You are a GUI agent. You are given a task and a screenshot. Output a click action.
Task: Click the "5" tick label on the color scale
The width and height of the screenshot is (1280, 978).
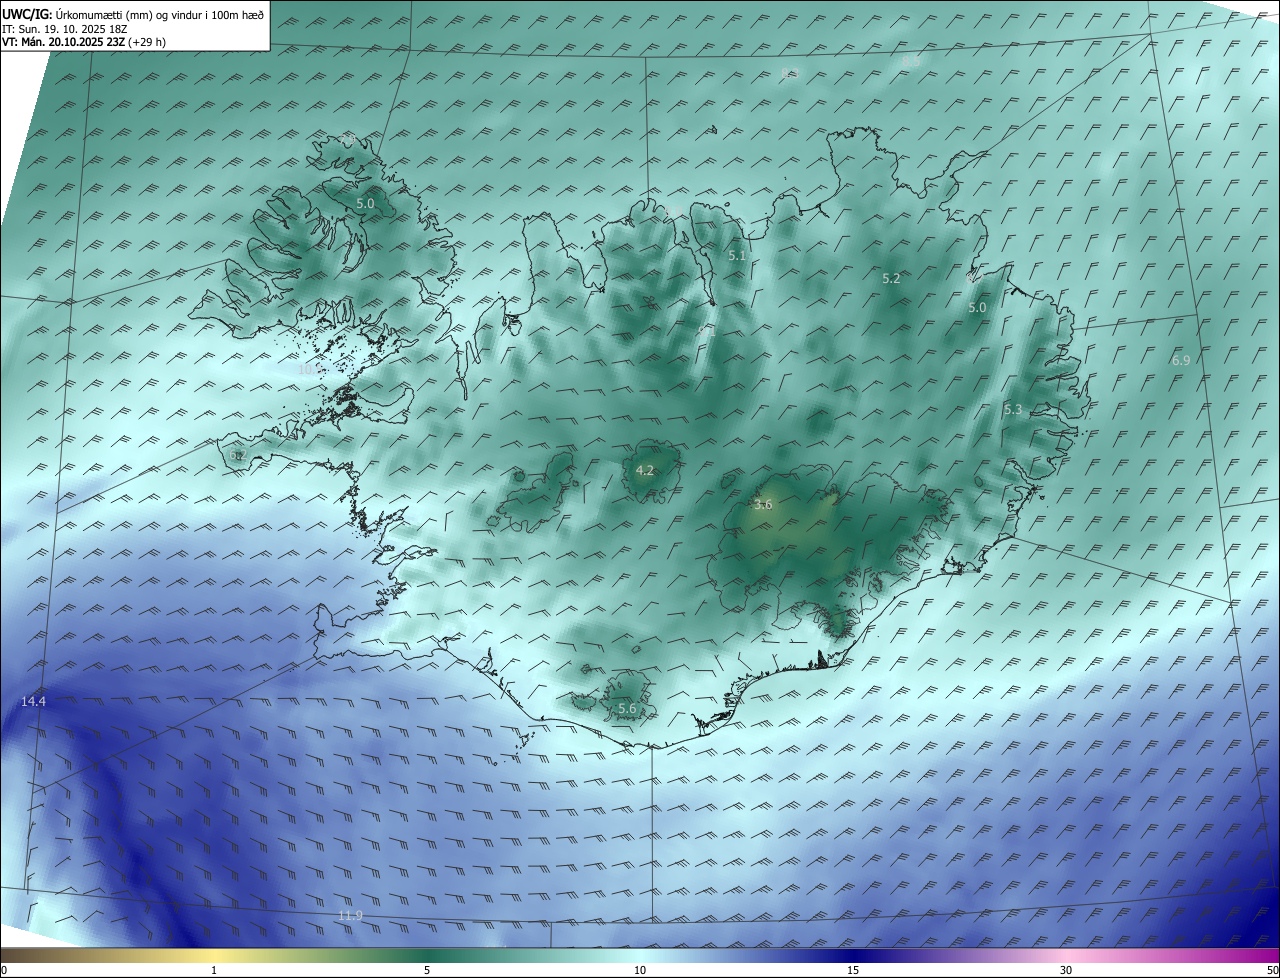427,970
